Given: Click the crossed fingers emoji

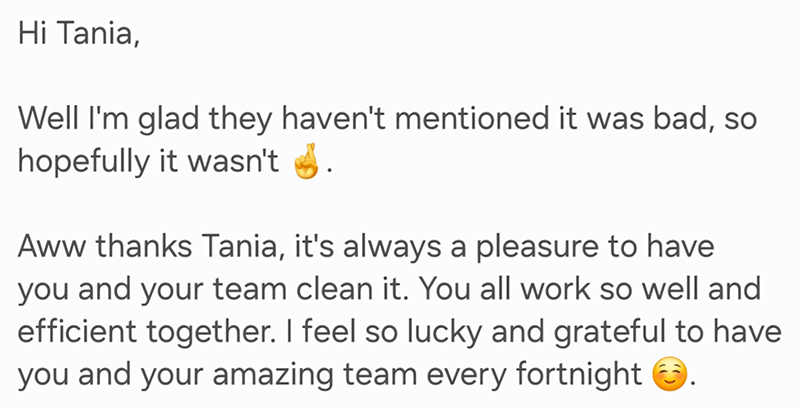Looking at the screenshot, I should [x=306, y=161].
